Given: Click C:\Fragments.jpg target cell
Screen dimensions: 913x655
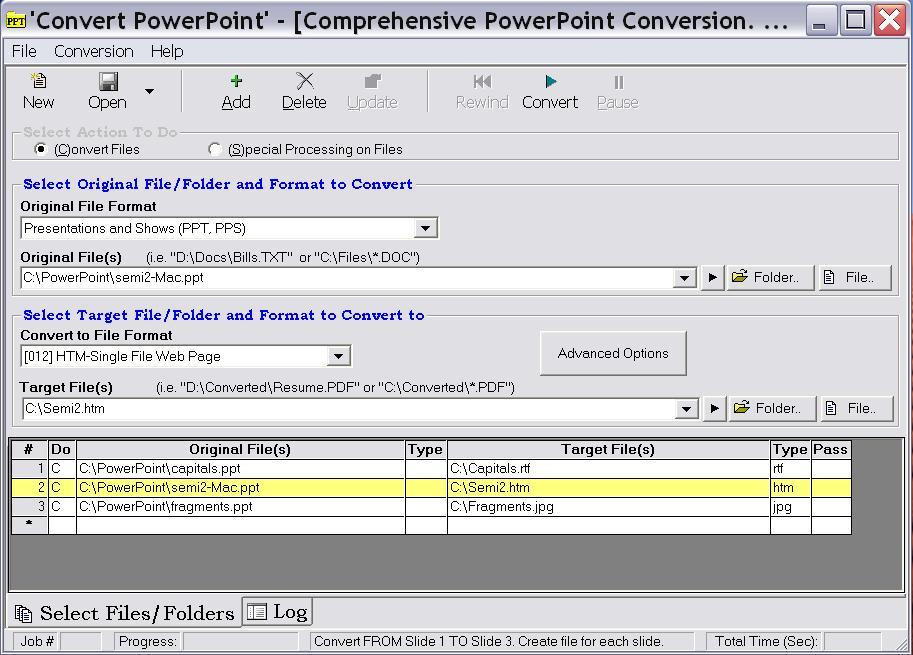Looking at the screenshot, I should tap(608, 507).
